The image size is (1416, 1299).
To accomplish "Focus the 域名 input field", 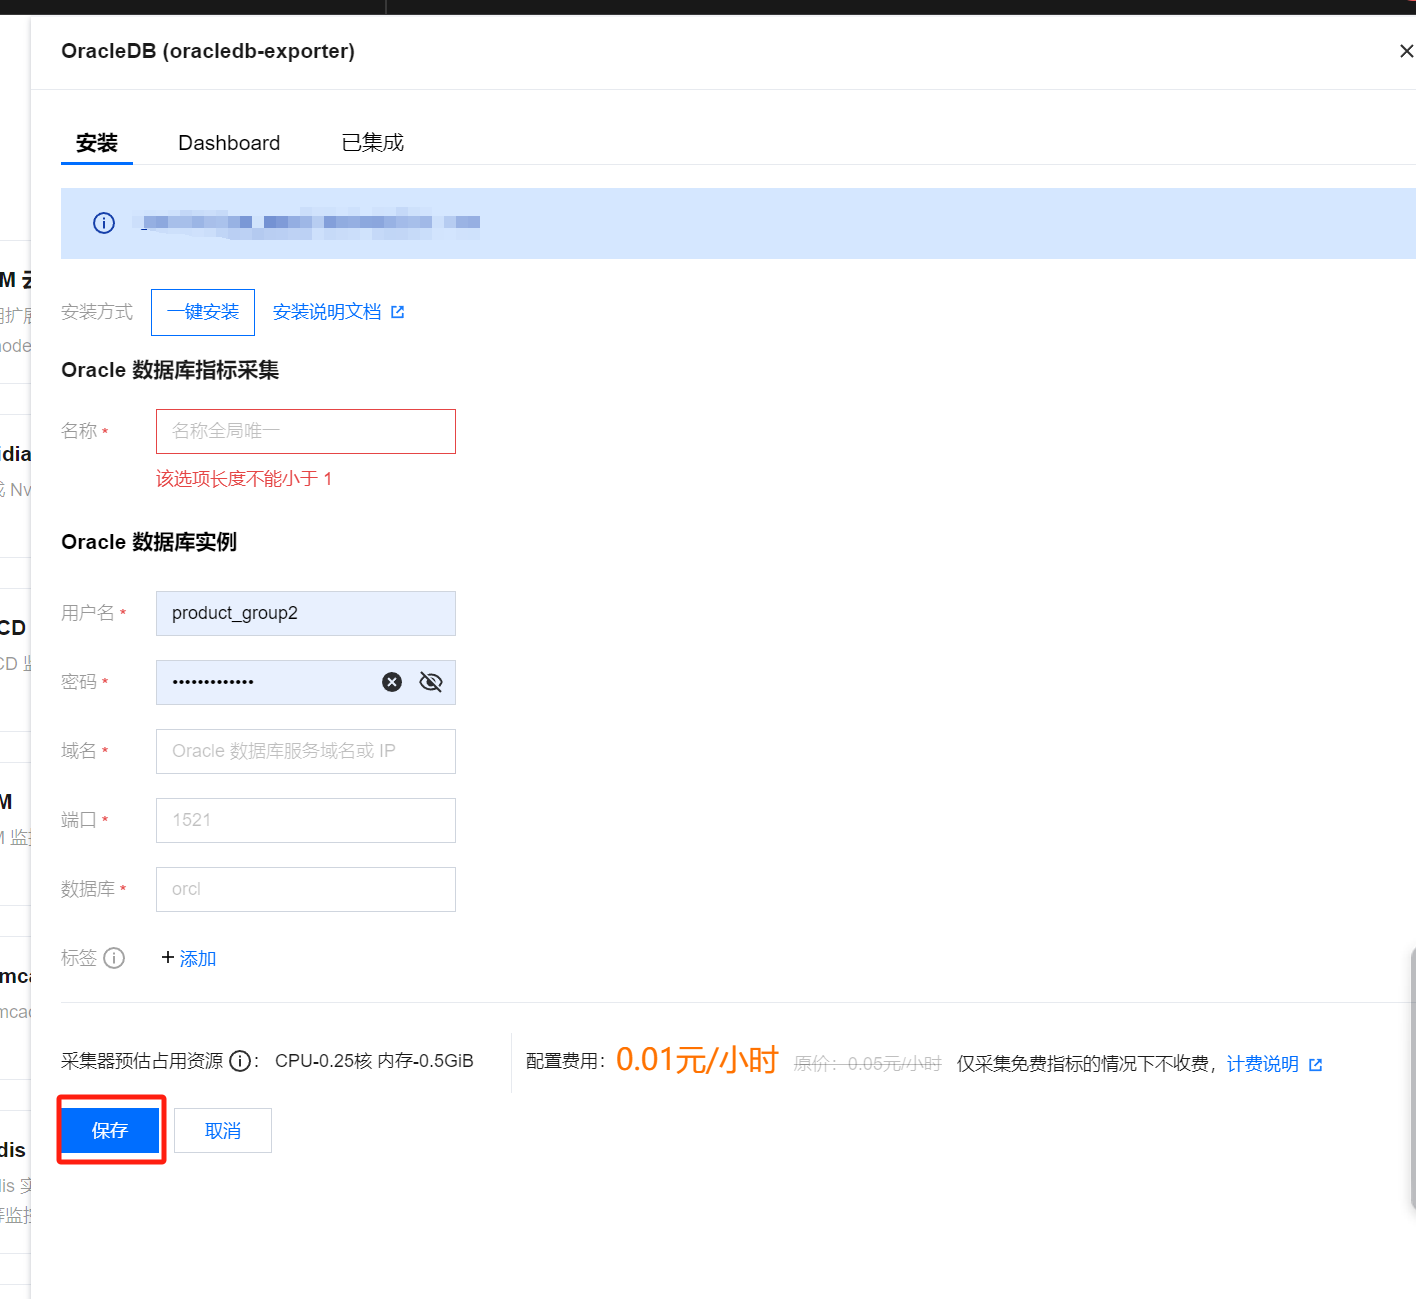I will pos(306,751).
